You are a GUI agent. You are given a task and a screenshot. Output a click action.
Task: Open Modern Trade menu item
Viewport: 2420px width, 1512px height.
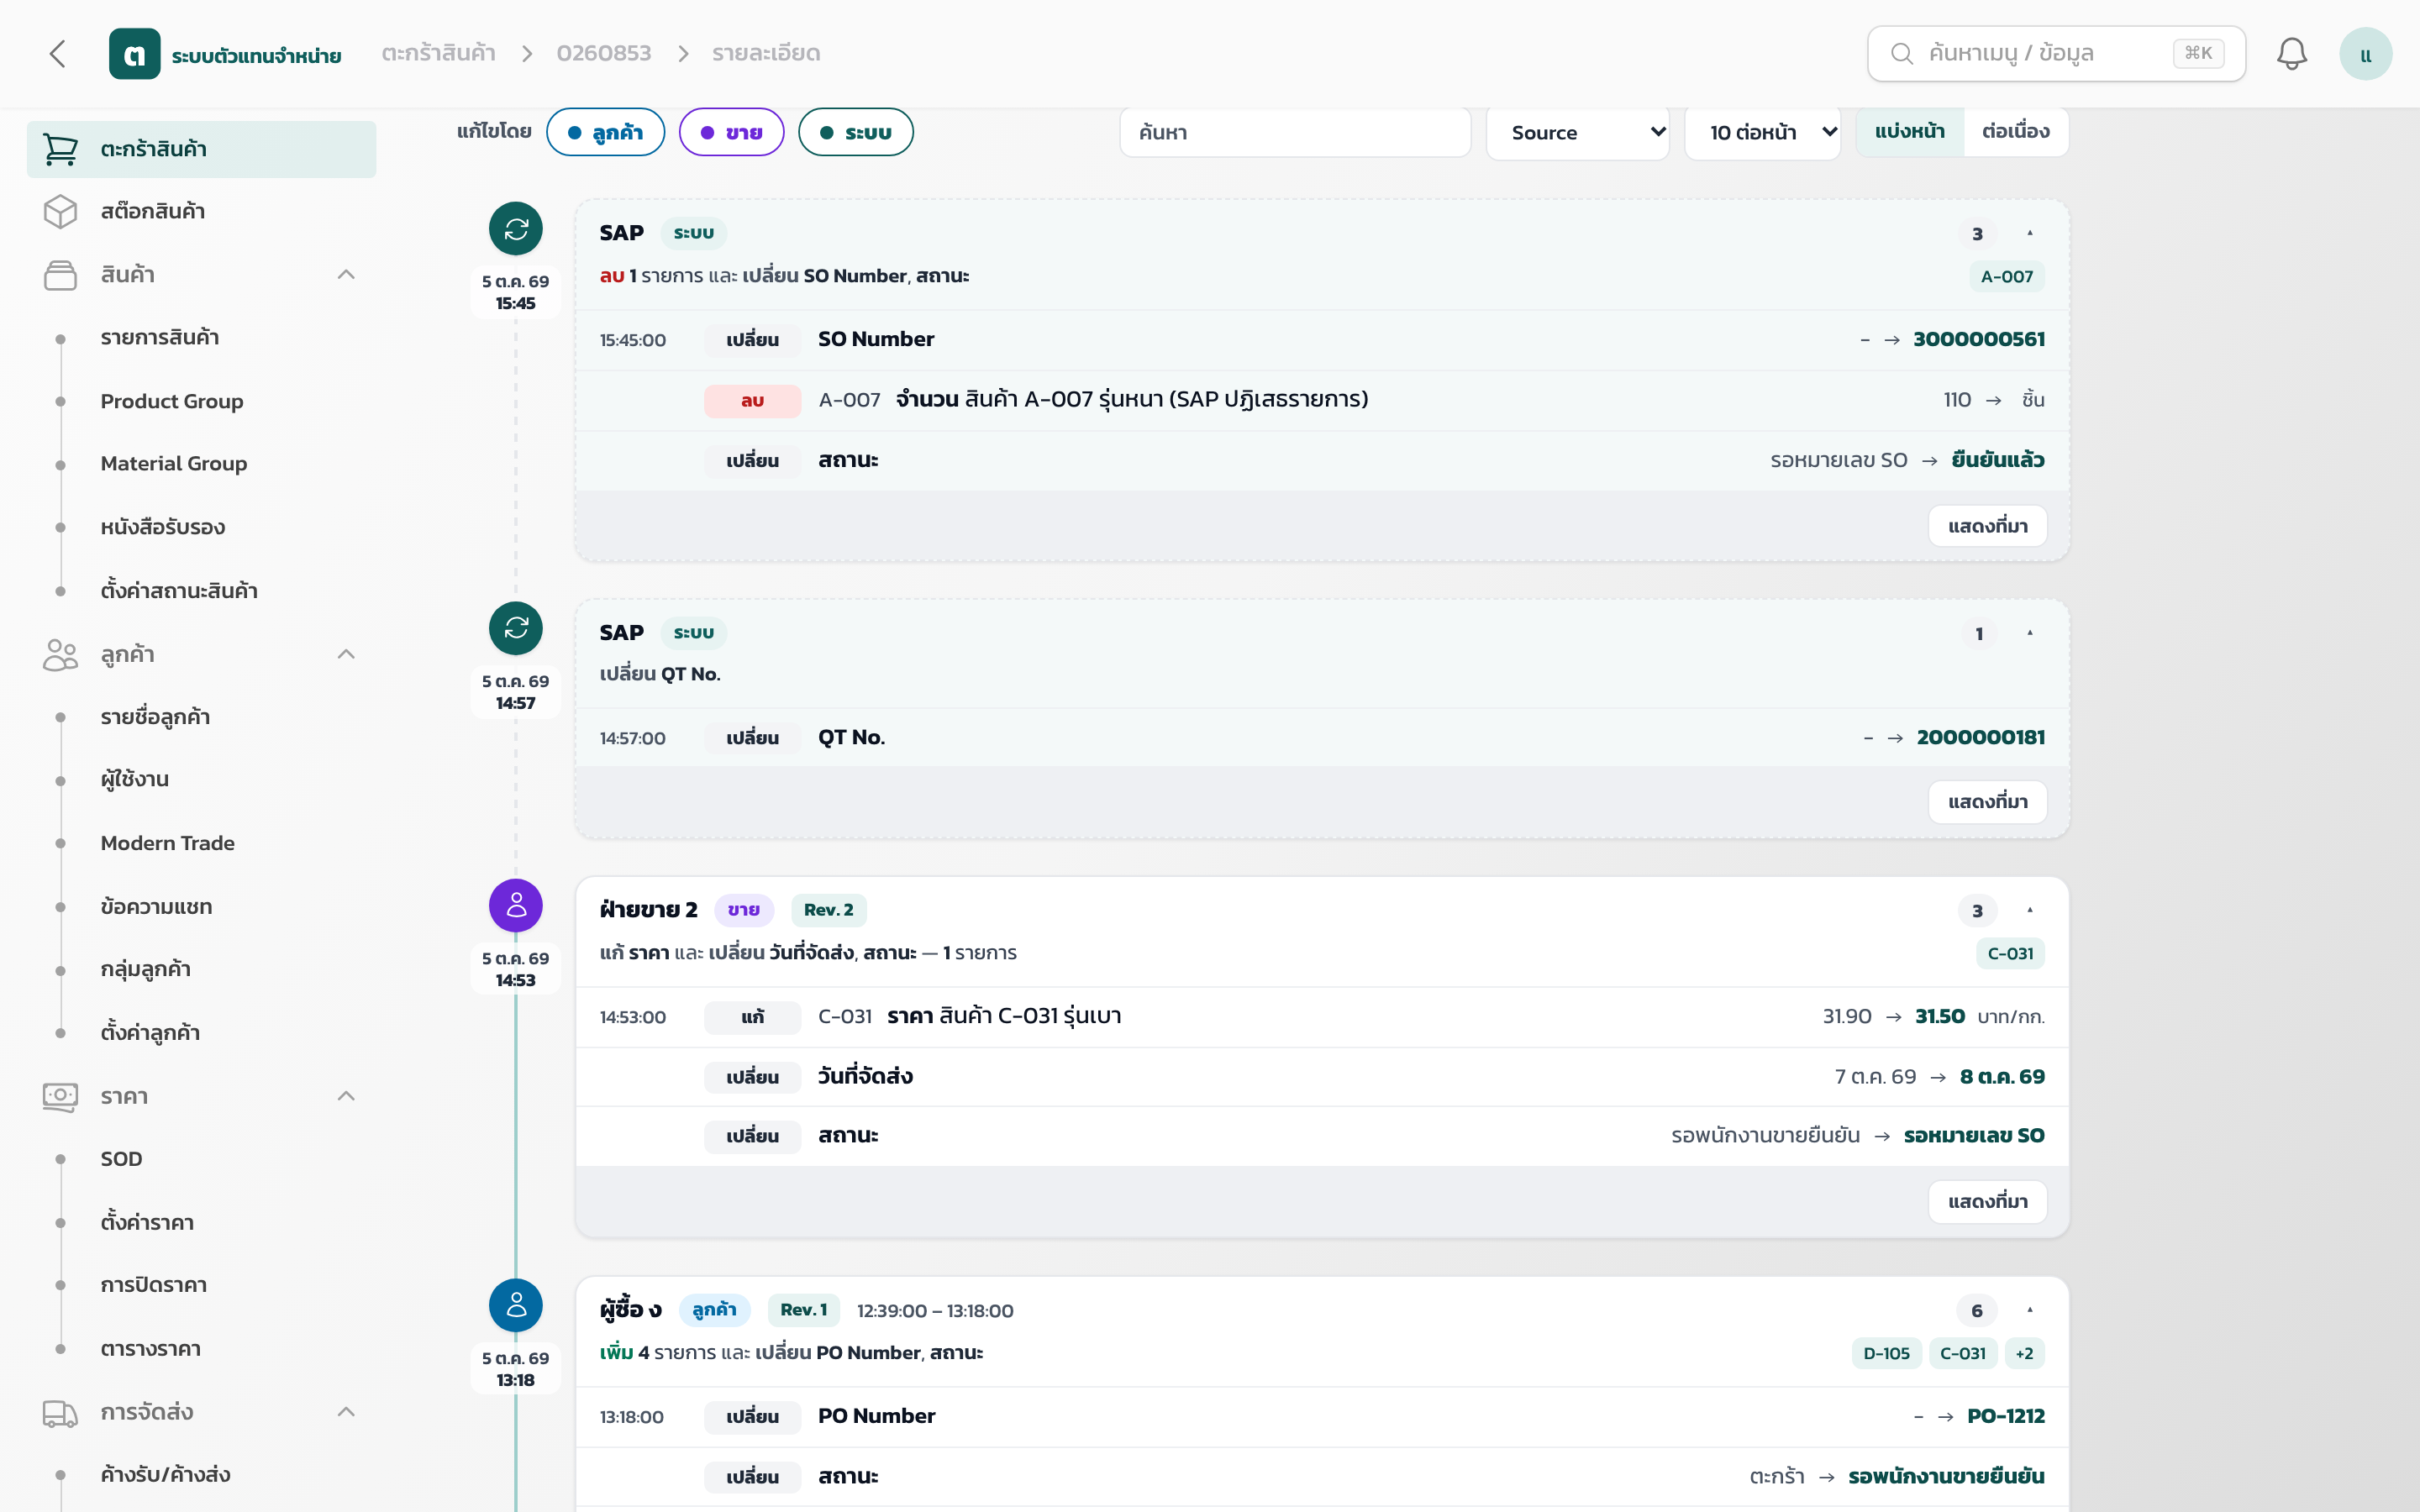pyautogui.click(x=168, y=843)
